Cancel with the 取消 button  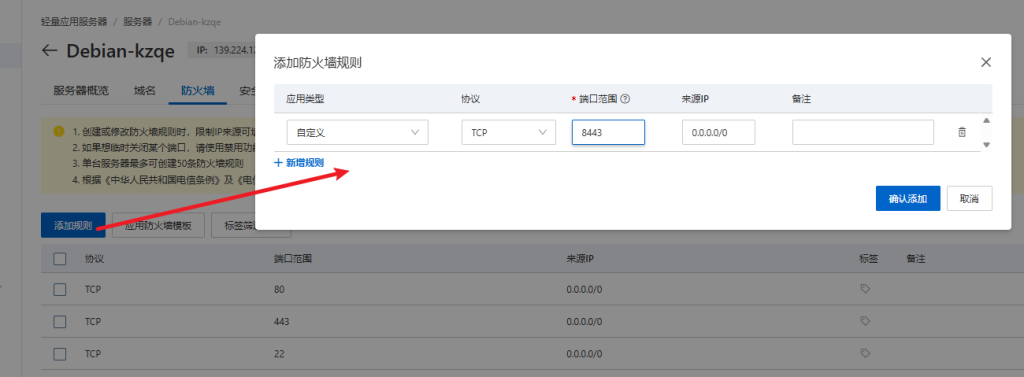click(970, 199)
